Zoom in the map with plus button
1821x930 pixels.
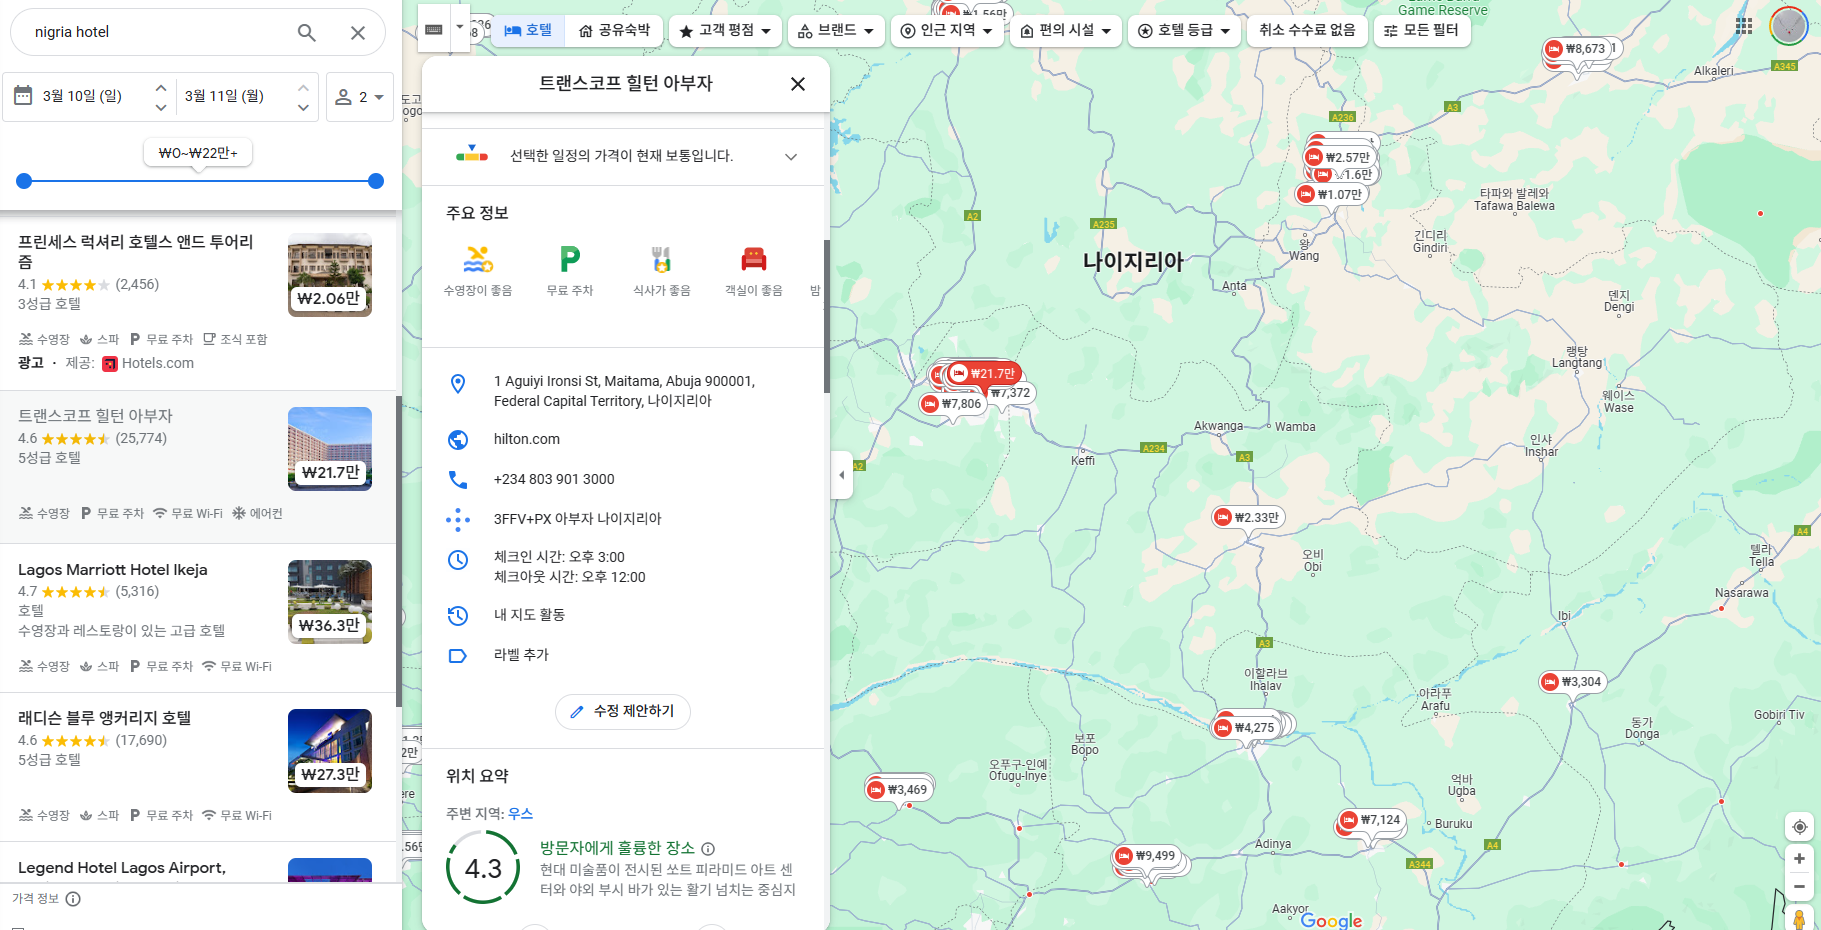pos(1799,859)
